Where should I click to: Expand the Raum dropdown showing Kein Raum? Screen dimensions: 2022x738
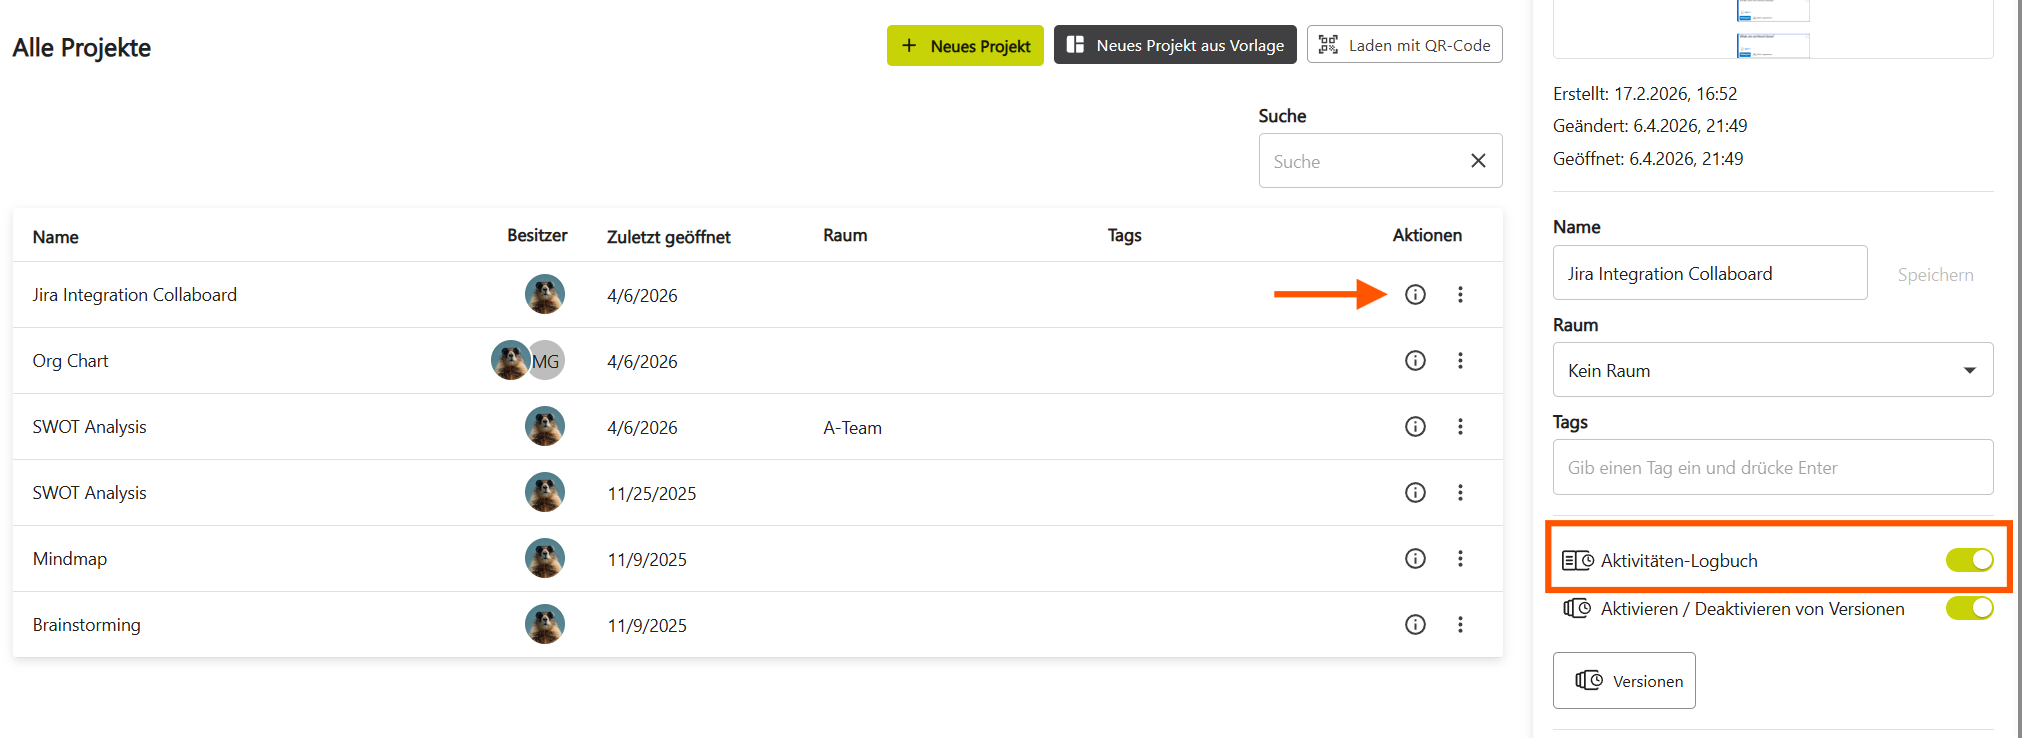(x=1772, y=370)
